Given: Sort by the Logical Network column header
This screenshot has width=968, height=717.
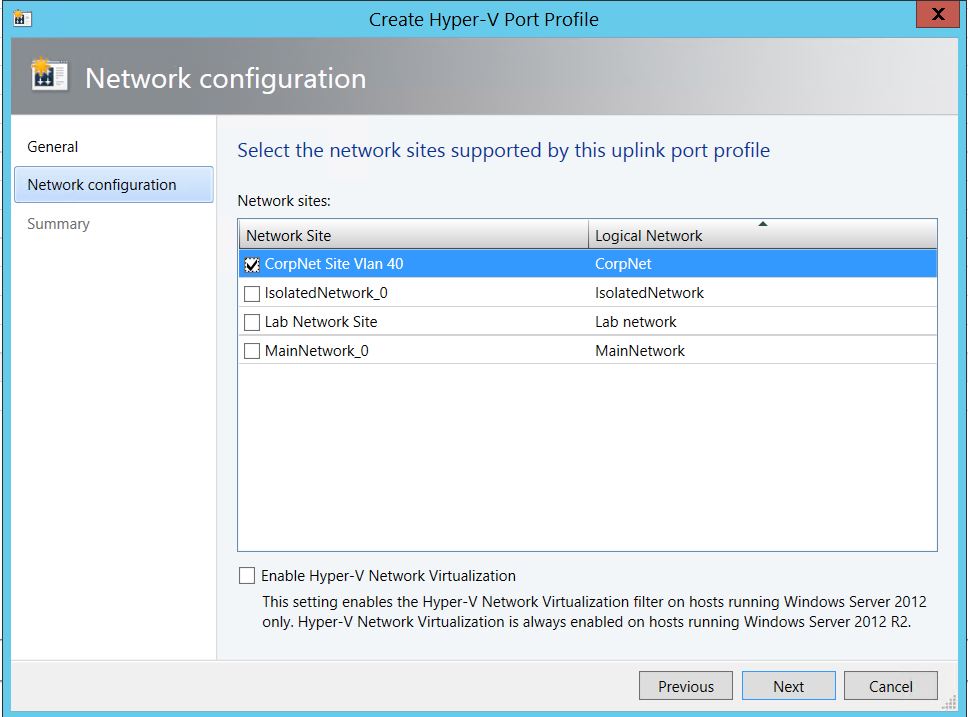Looking at the screenshot, I should [x=648, y=236].
